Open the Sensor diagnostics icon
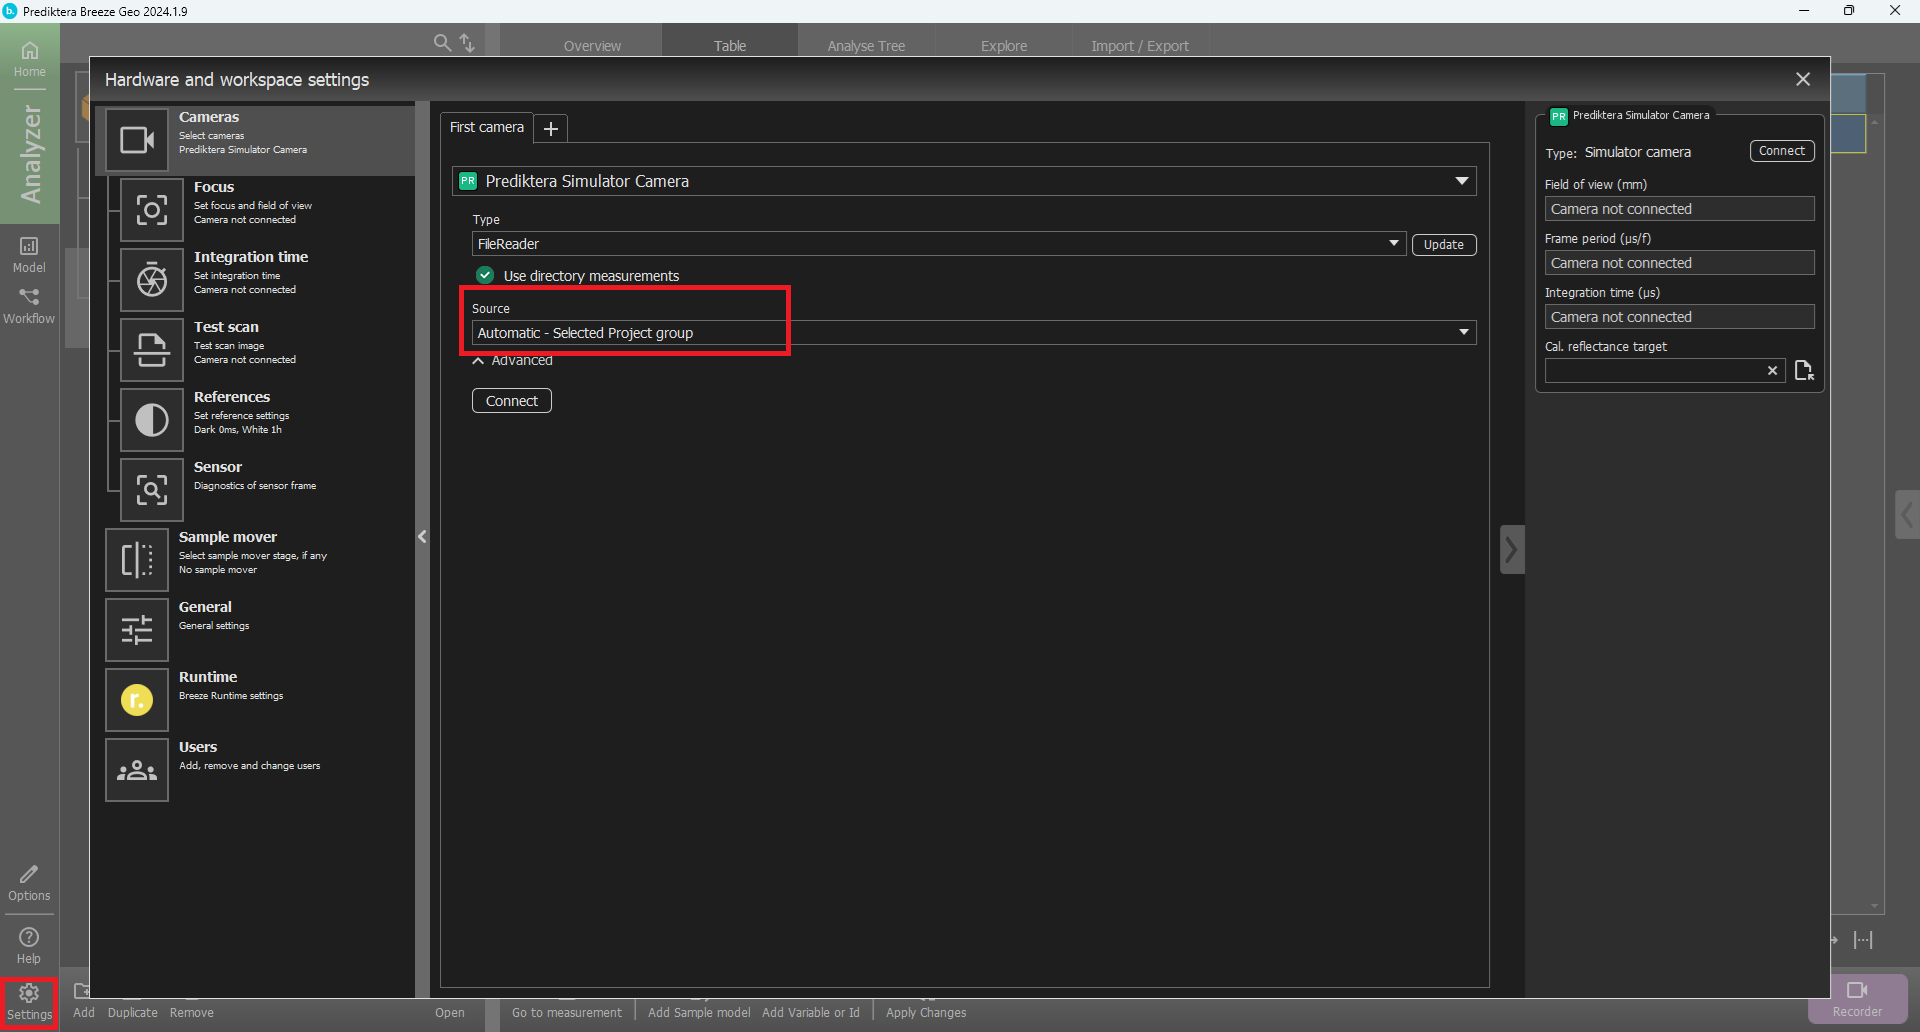This screenshot has height=1032, width=1920. [152, 490]
